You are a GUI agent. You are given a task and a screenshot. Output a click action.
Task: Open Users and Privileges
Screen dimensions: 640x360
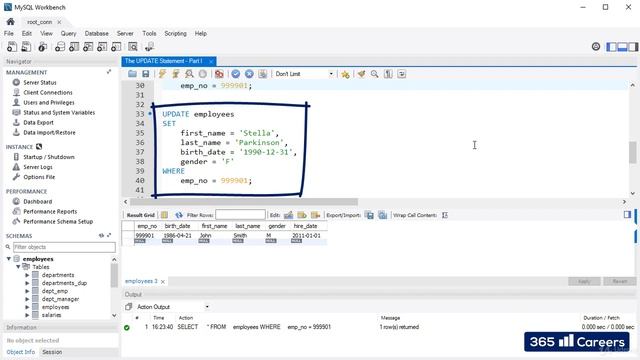coord(49,102)
